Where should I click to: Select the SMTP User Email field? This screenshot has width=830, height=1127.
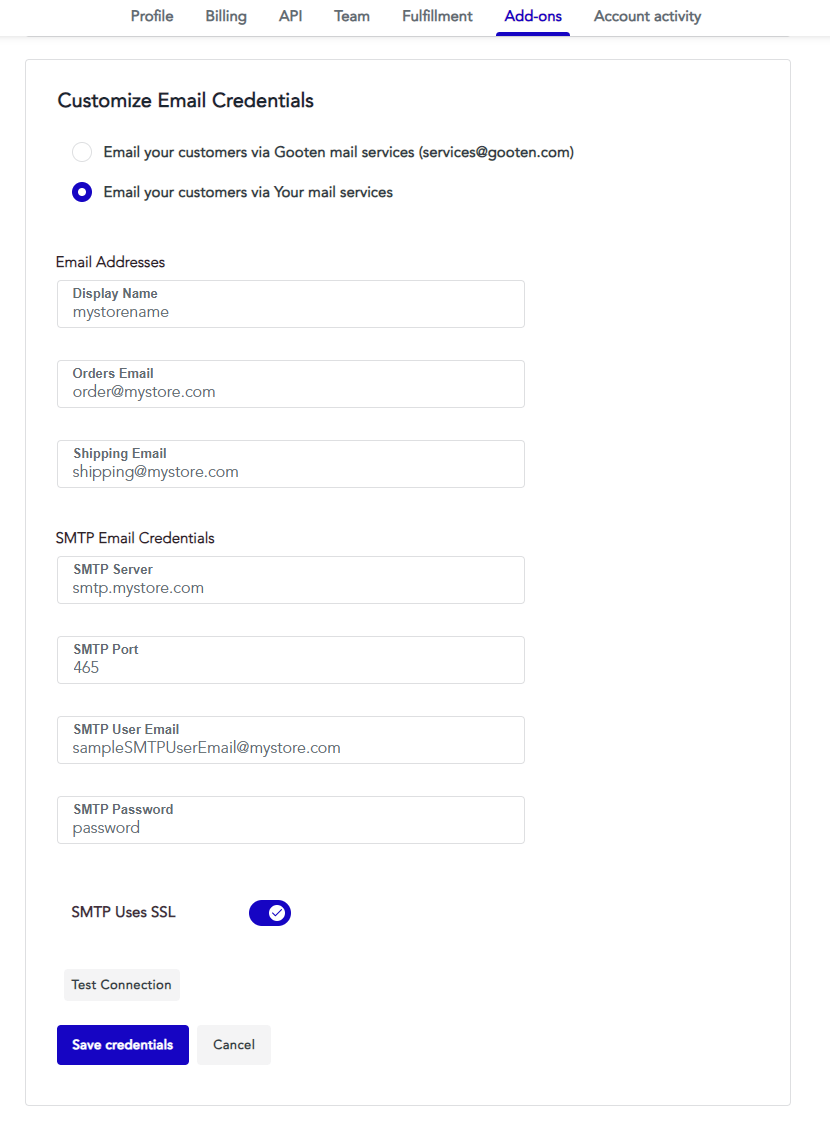point(290,740)
